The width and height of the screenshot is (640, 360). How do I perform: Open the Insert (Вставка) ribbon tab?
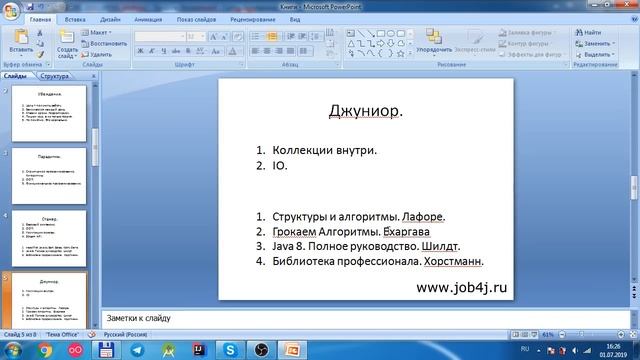(x=75, y=19)
